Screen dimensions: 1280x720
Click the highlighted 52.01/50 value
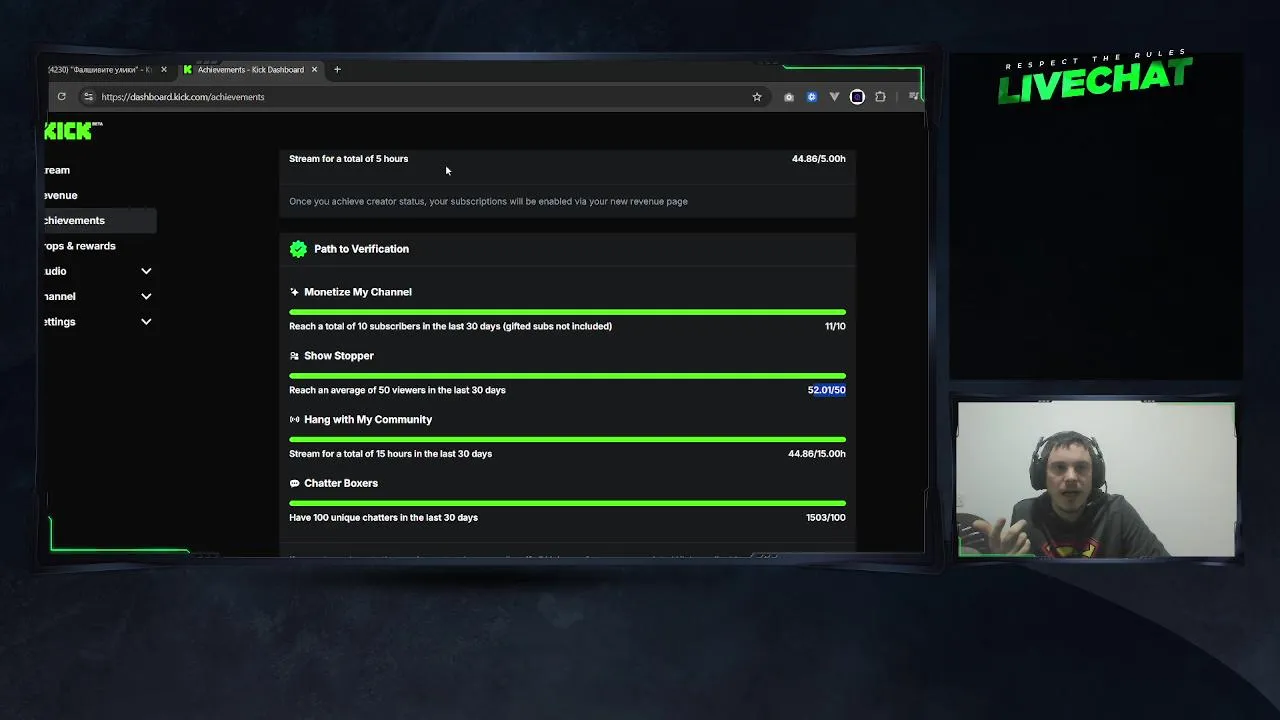click(x=826, y=390)
